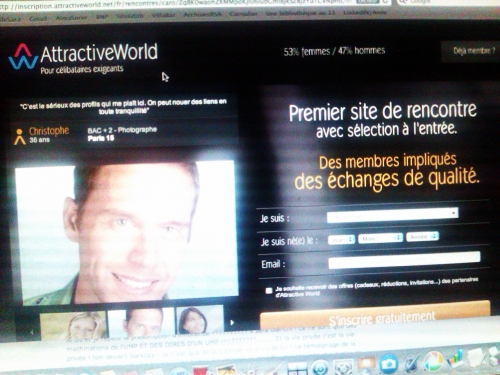Click 'Des membres impliqués' text

(x=387, y=161)
